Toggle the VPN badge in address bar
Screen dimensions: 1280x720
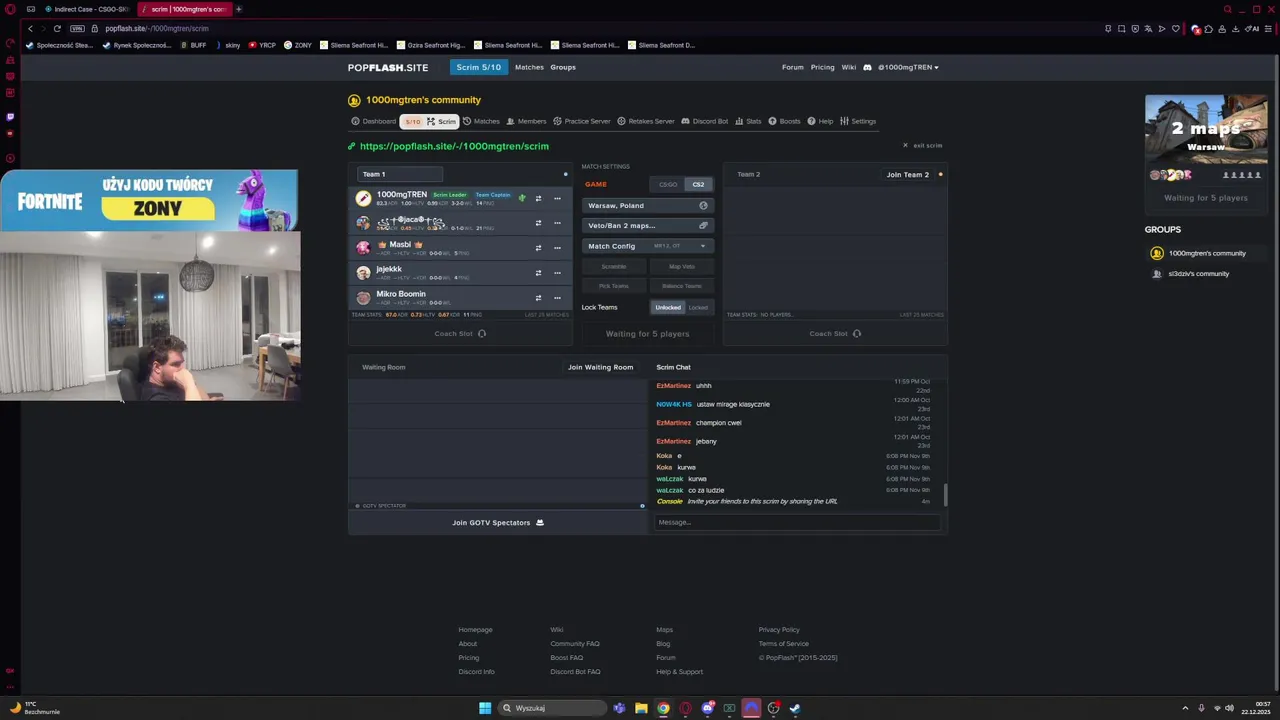[77, 28]
